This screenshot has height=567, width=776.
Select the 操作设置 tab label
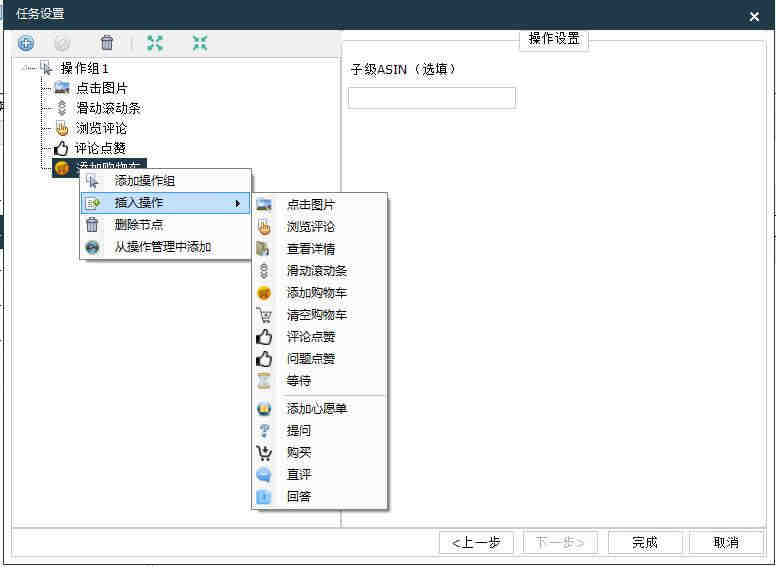point(554,39)
